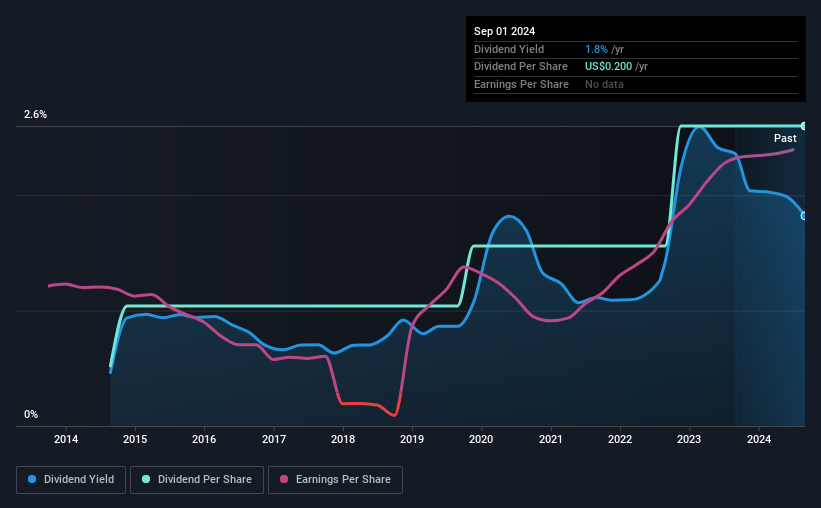Click the 2020 x-axis label
This screenshot has width=821, height=508.
tap(481, 439)
